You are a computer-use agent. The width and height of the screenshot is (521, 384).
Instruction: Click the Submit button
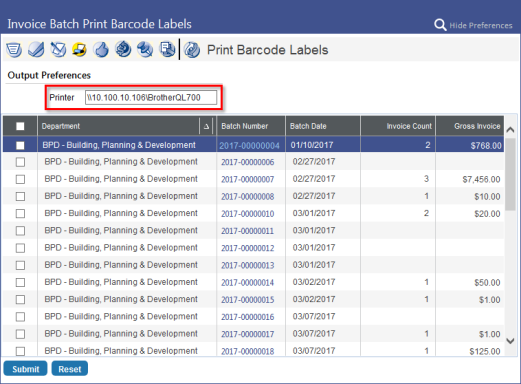tap(25, 369)
